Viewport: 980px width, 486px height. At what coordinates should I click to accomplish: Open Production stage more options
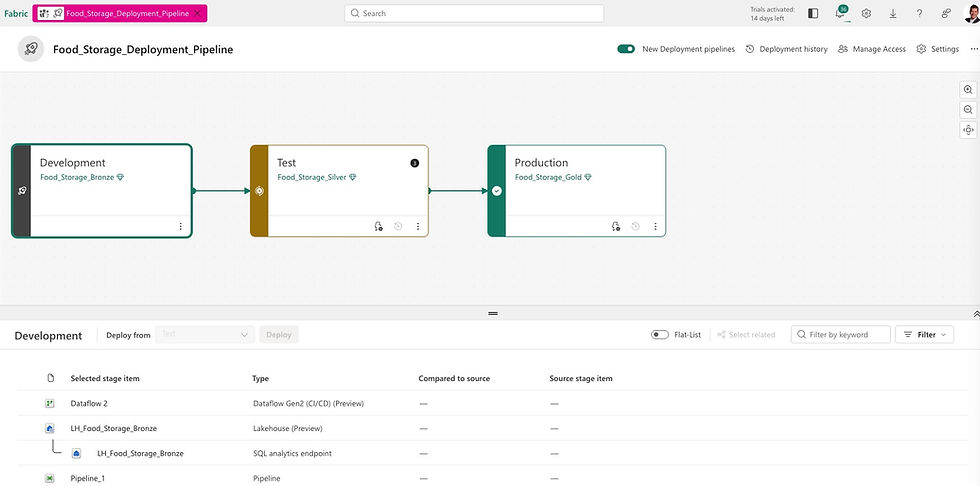click(x=656, y=226)
